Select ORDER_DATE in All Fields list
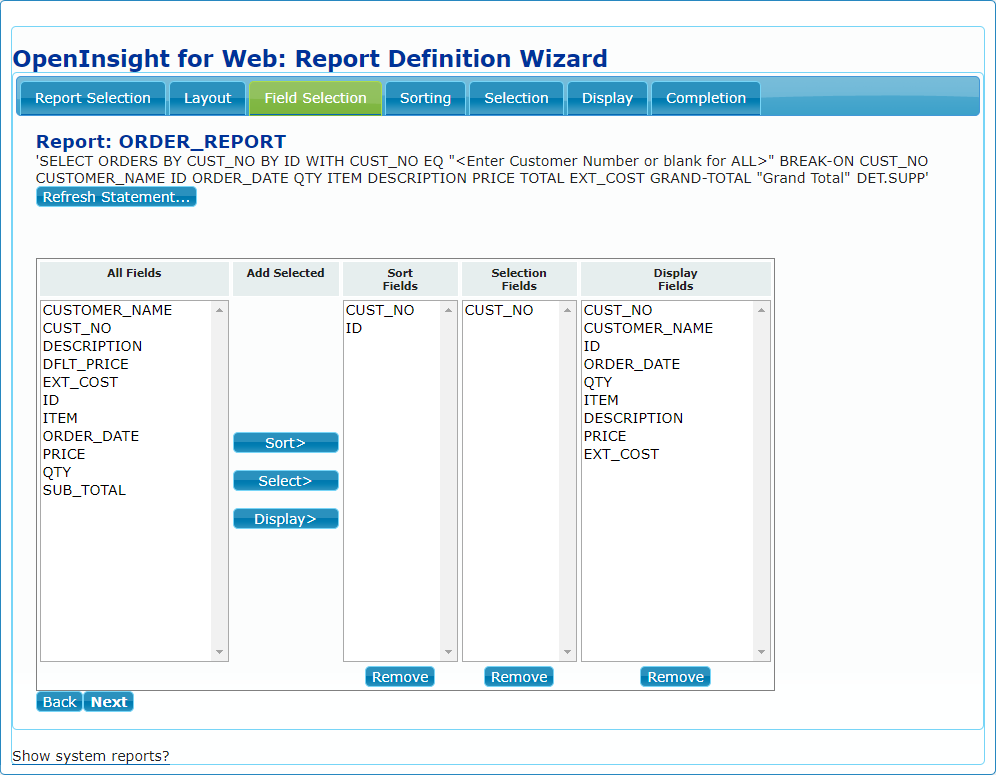Image resolution: width=996 pixels, height=775 pixels. [x=126, y=436]
